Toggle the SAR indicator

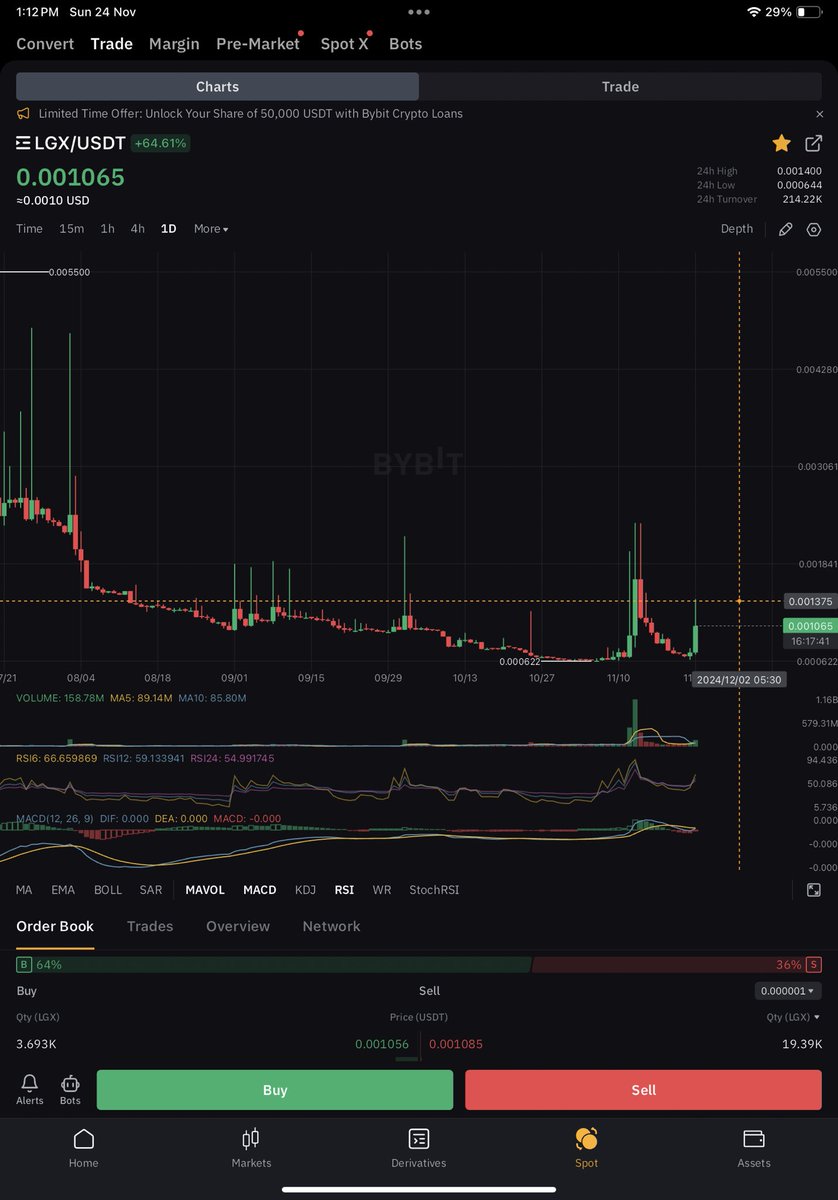click(151, 890)
